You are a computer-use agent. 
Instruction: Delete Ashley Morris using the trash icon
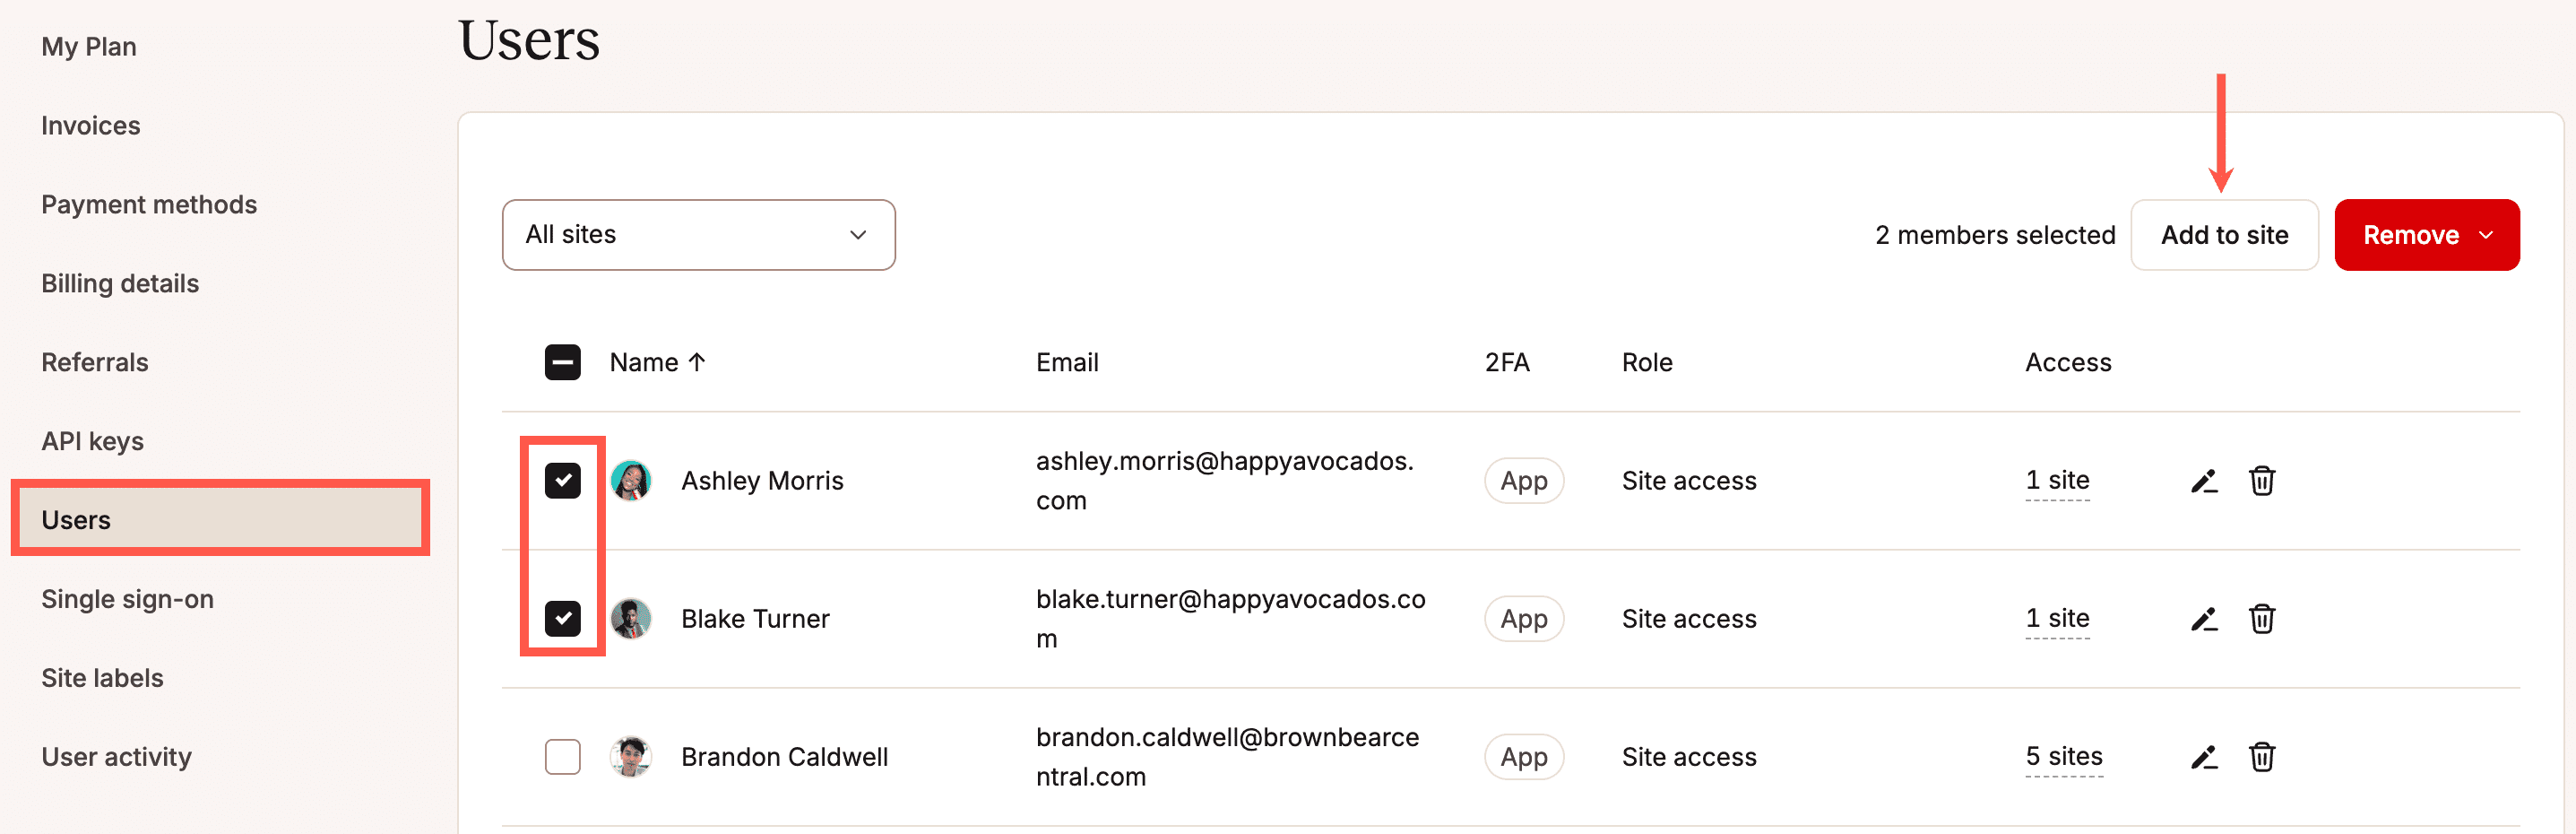pyautogui.click(x=2263, y=481)
